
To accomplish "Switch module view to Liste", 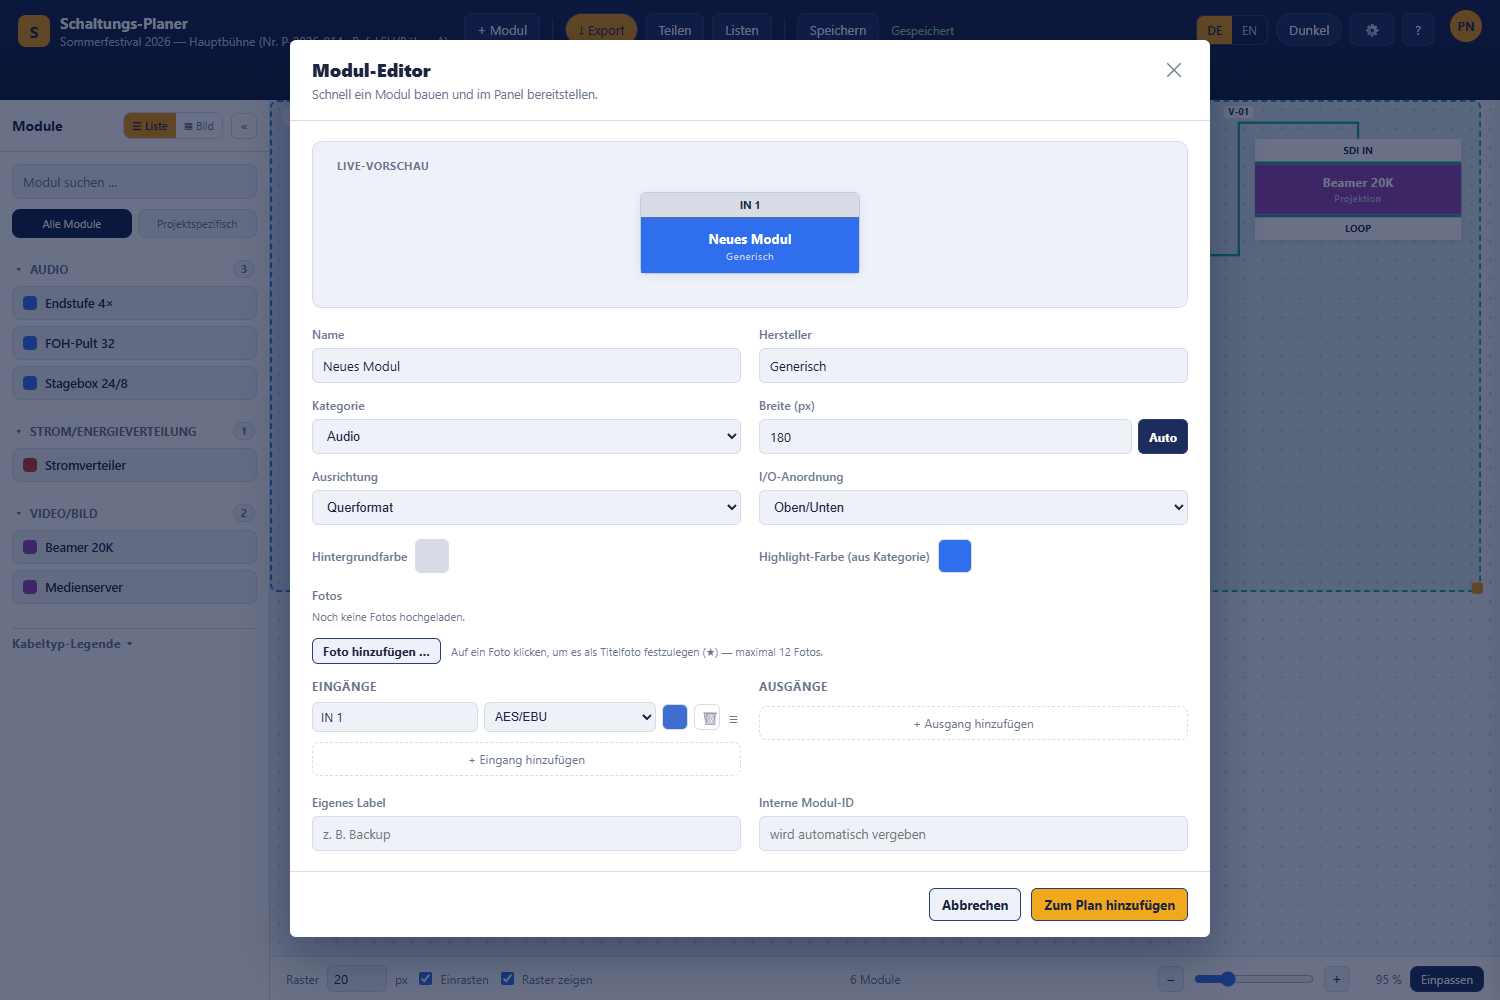I will [x=150, y=126].
